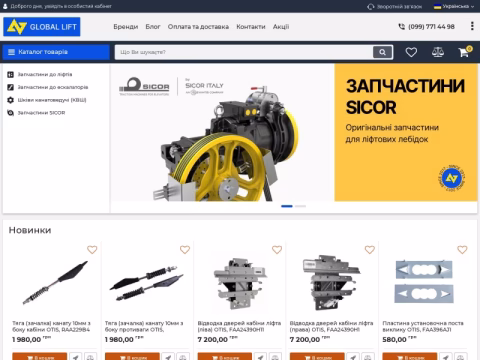Select Запчастини до ескалаторів category
The height and width of the screenshot is (360, 480).
point(53,87)
